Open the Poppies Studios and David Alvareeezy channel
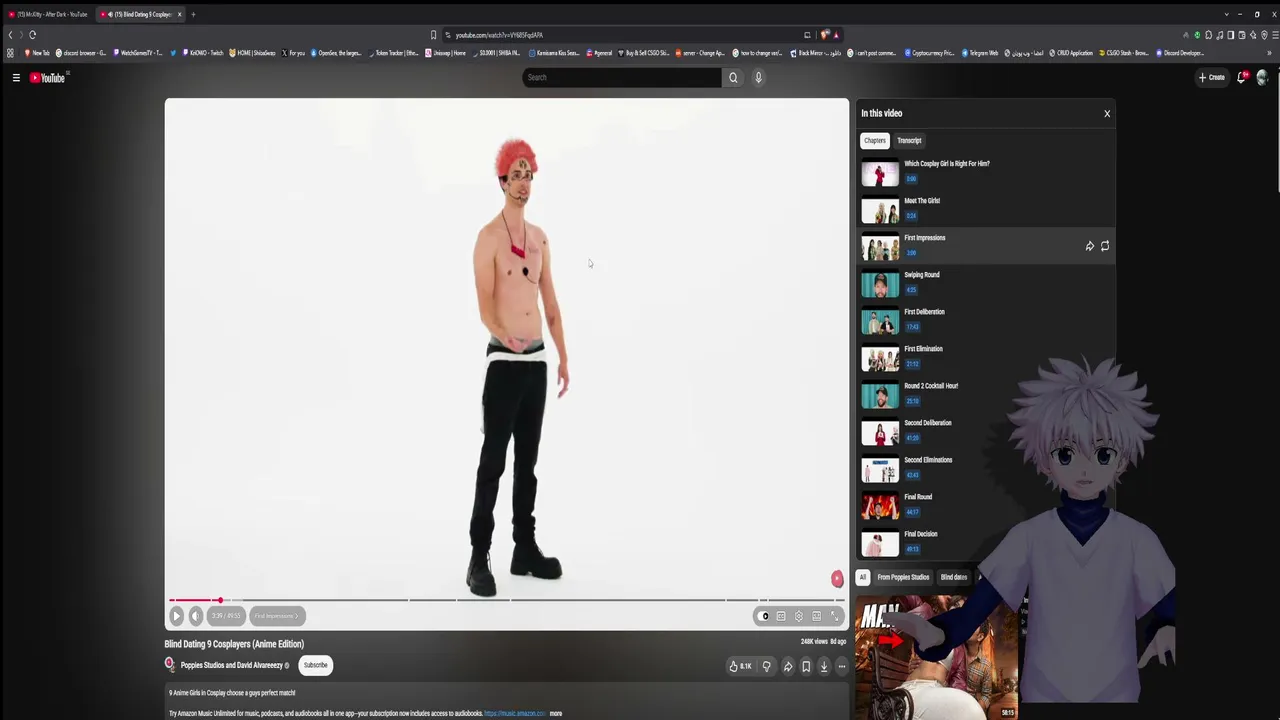Screen dimensions: 1280x720 232,665
